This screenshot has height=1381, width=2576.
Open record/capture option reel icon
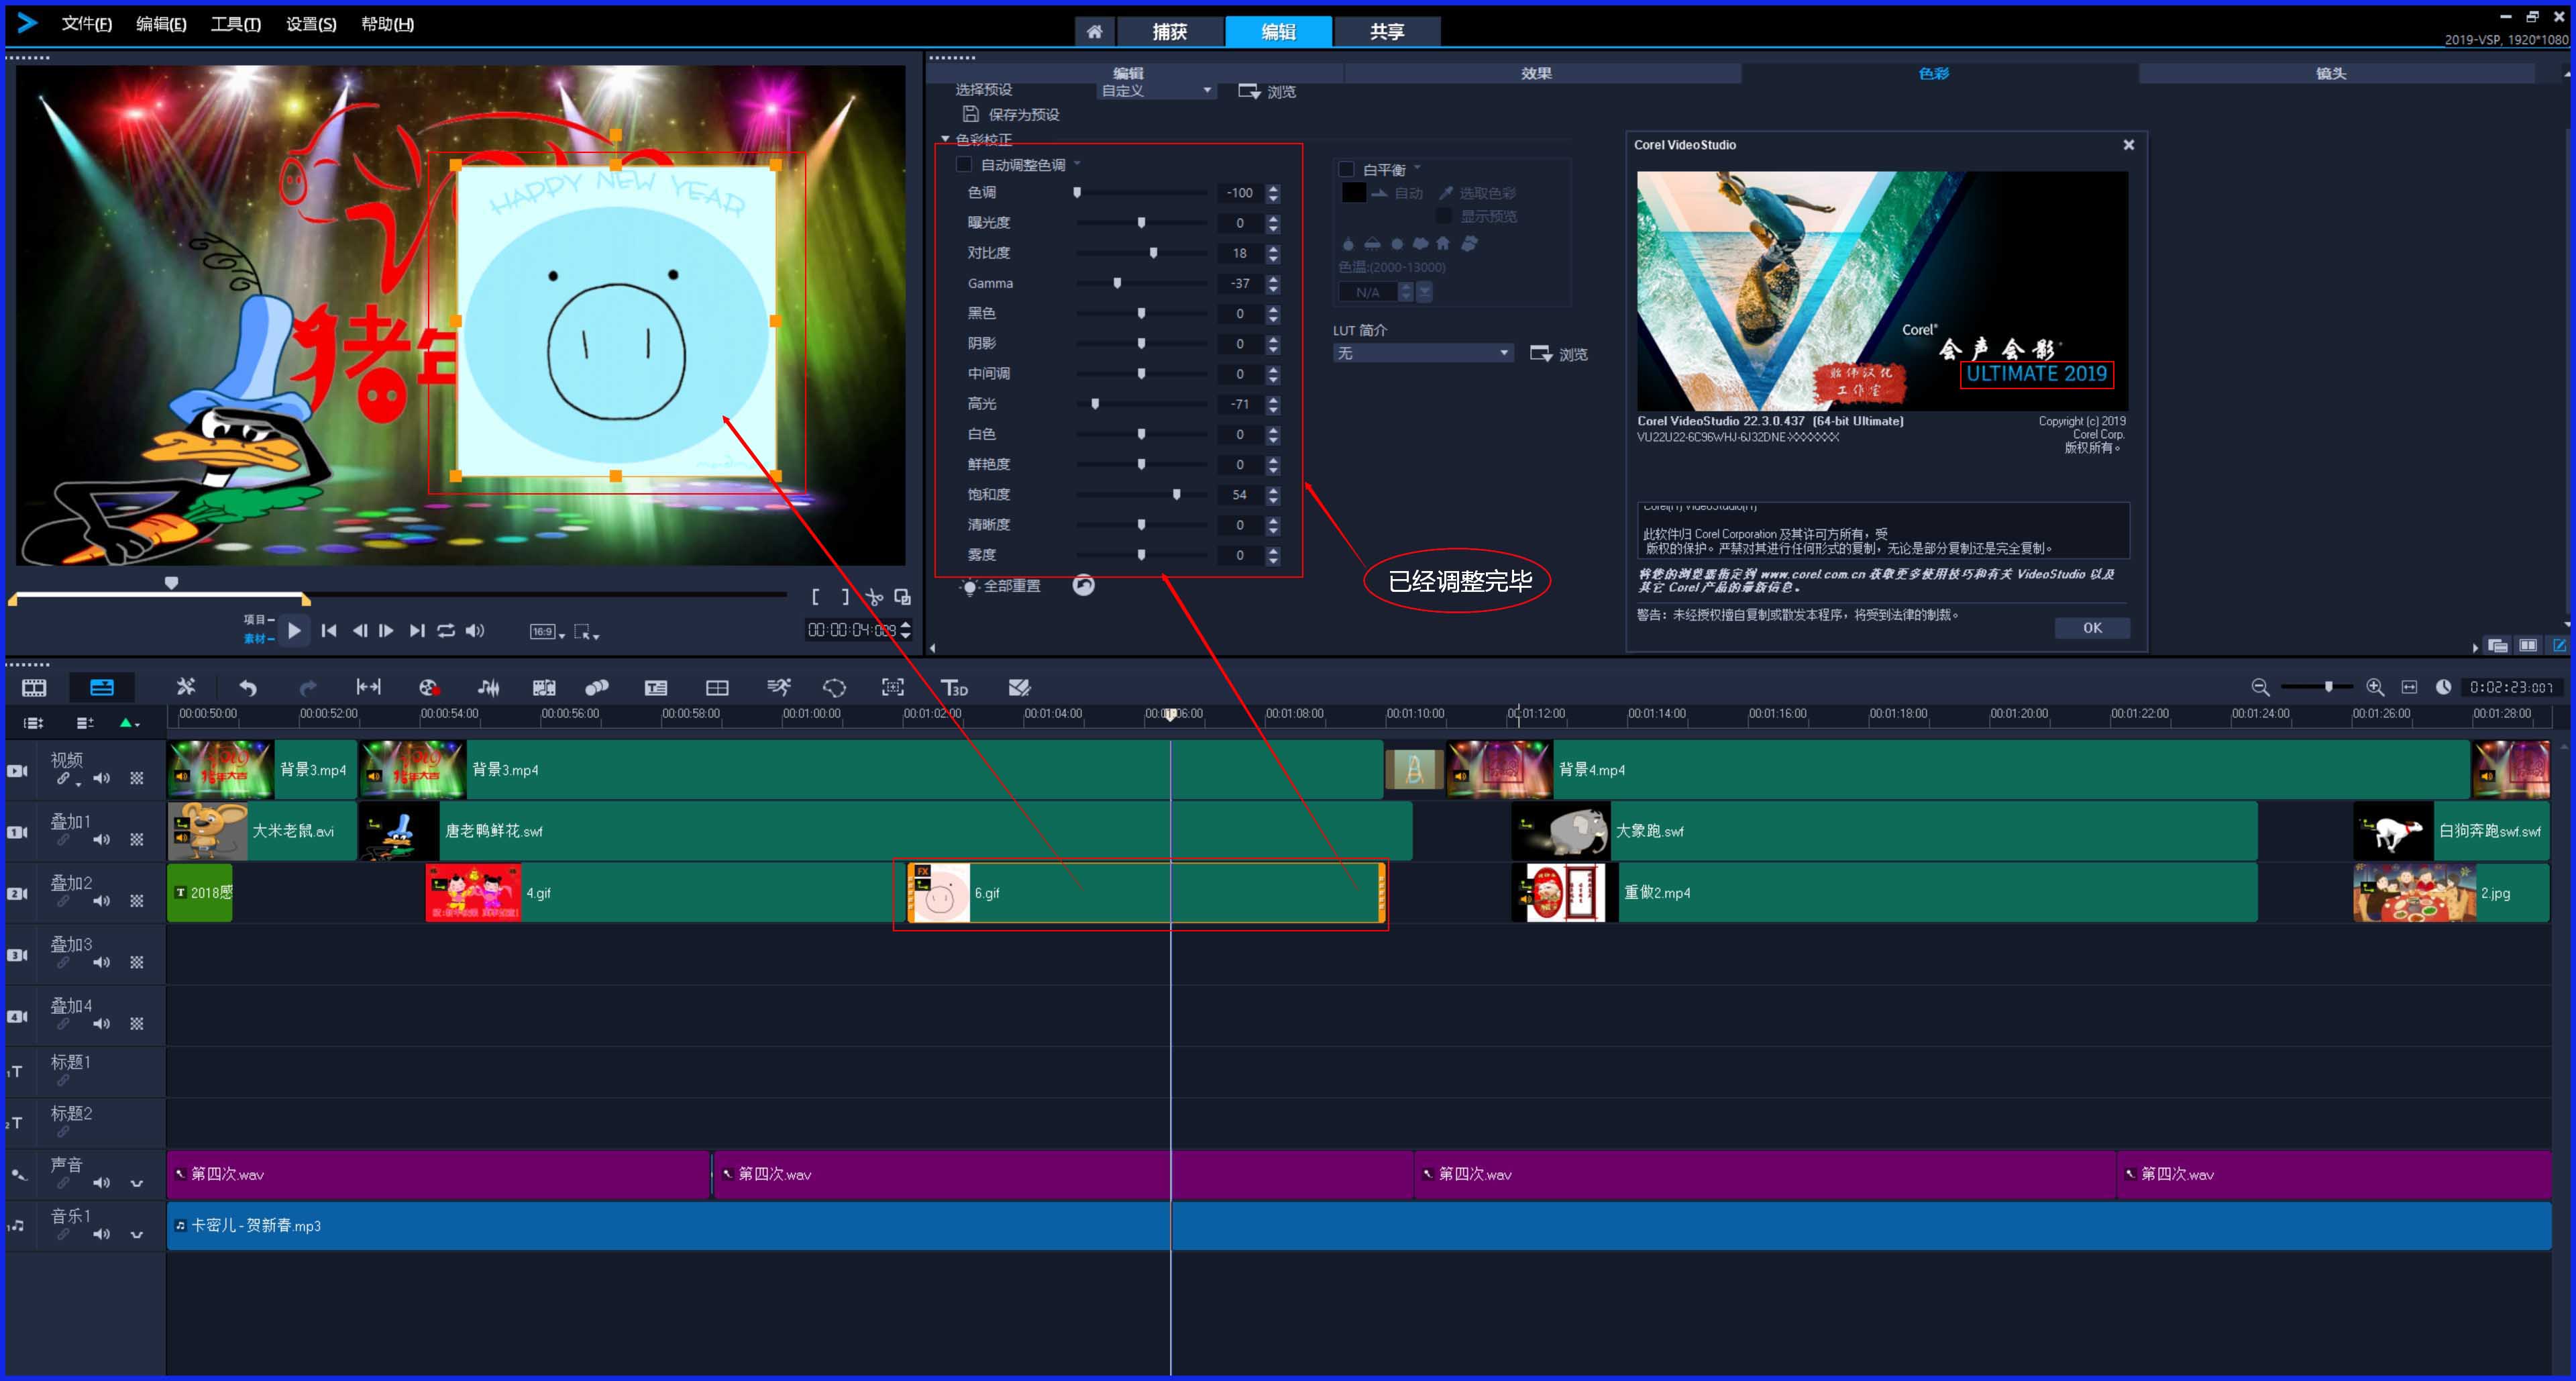click(x=429, y=688)
